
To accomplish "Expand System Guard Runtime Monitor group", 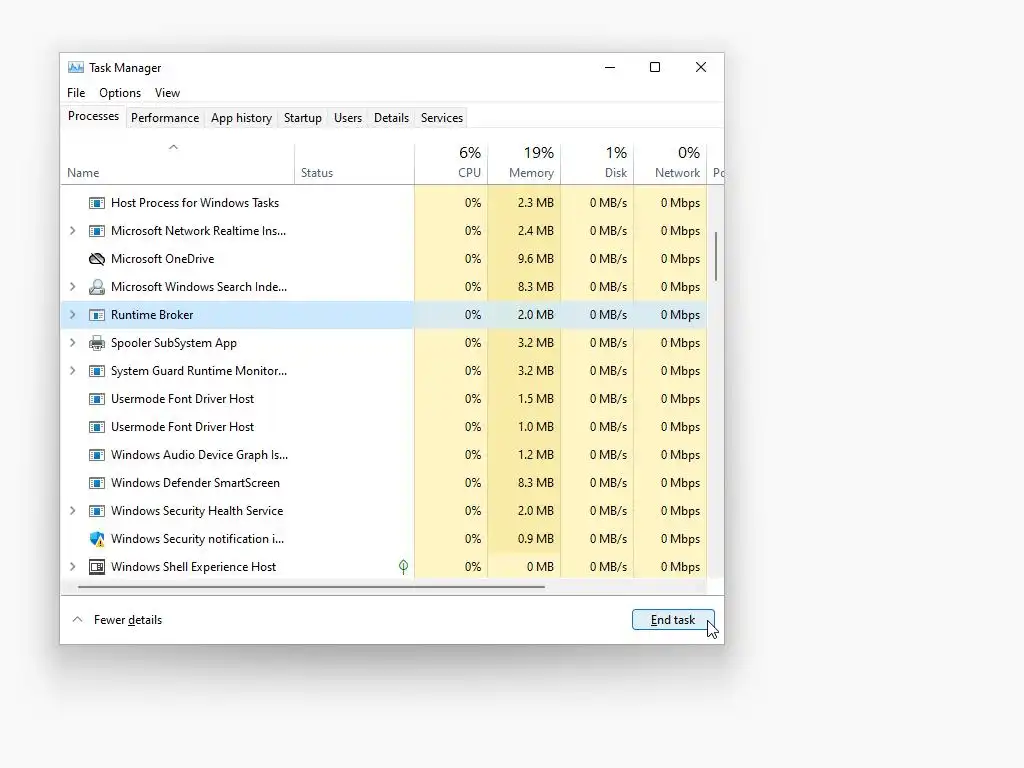I will coord(72,371).
